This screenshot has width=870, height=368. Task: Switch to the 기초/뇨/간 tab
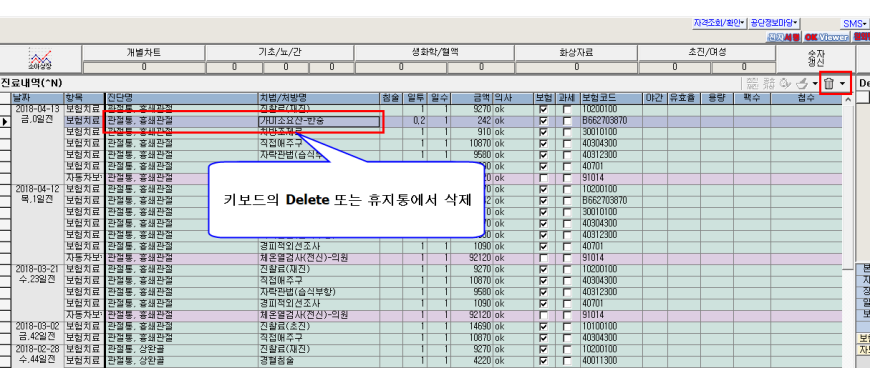(x=279, y=53)
